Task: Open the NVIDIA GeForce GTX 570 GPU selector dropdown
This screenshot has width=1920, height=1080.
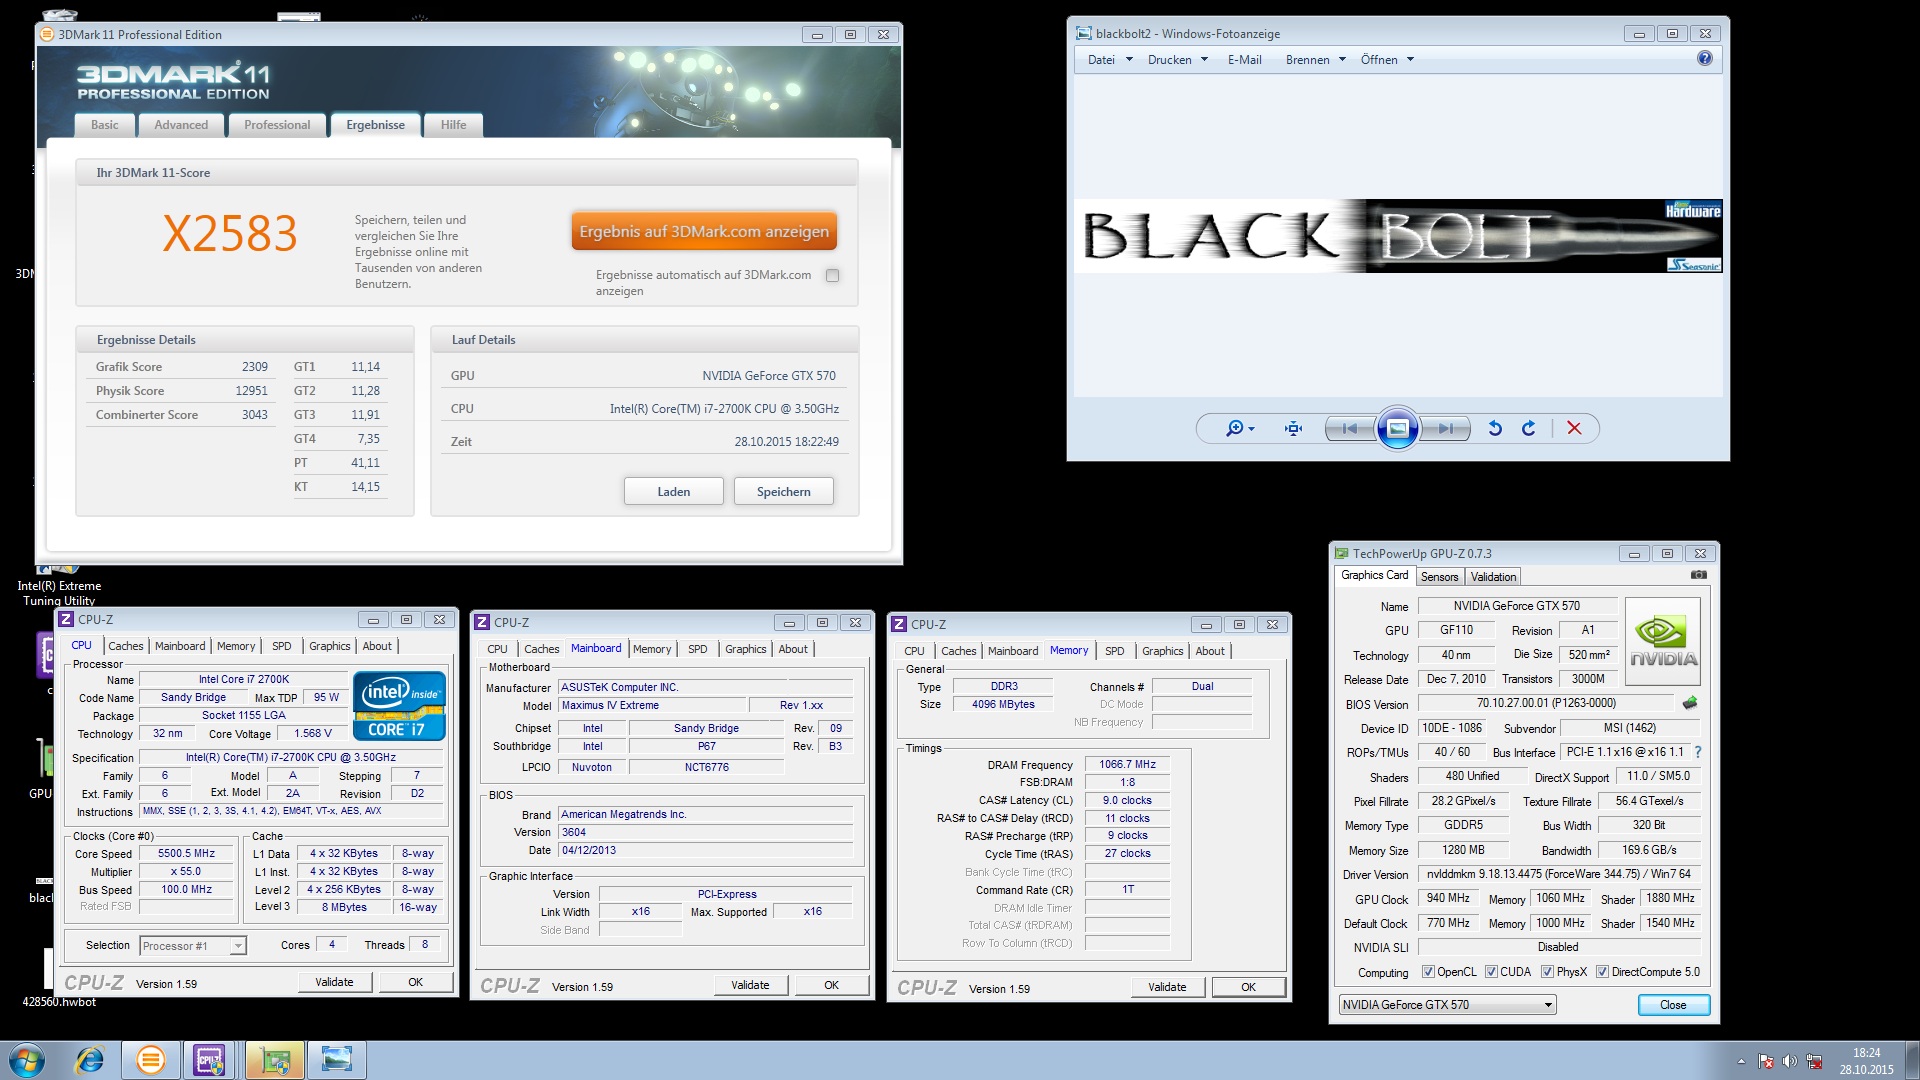Action: point(1447,1005)
